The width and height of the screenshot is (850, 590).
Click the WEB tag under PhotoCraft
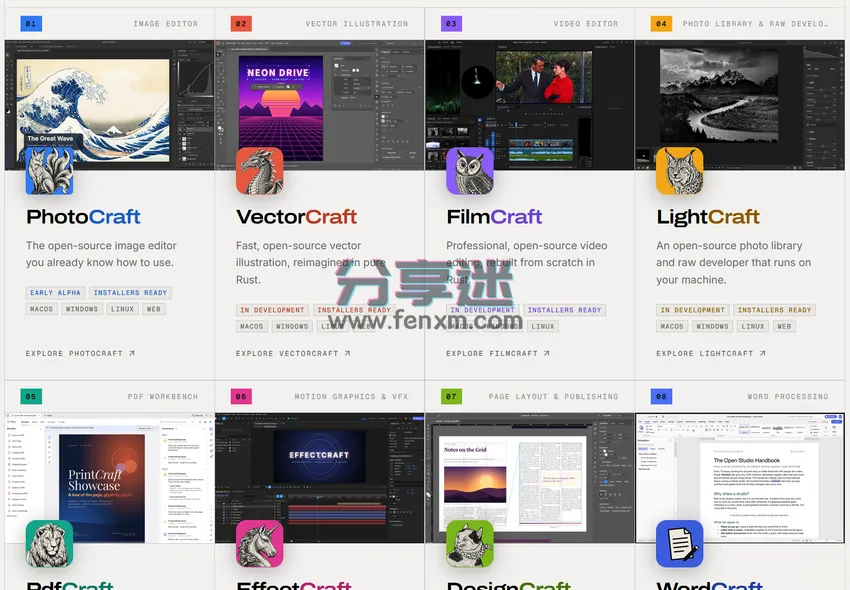(154, 309)
